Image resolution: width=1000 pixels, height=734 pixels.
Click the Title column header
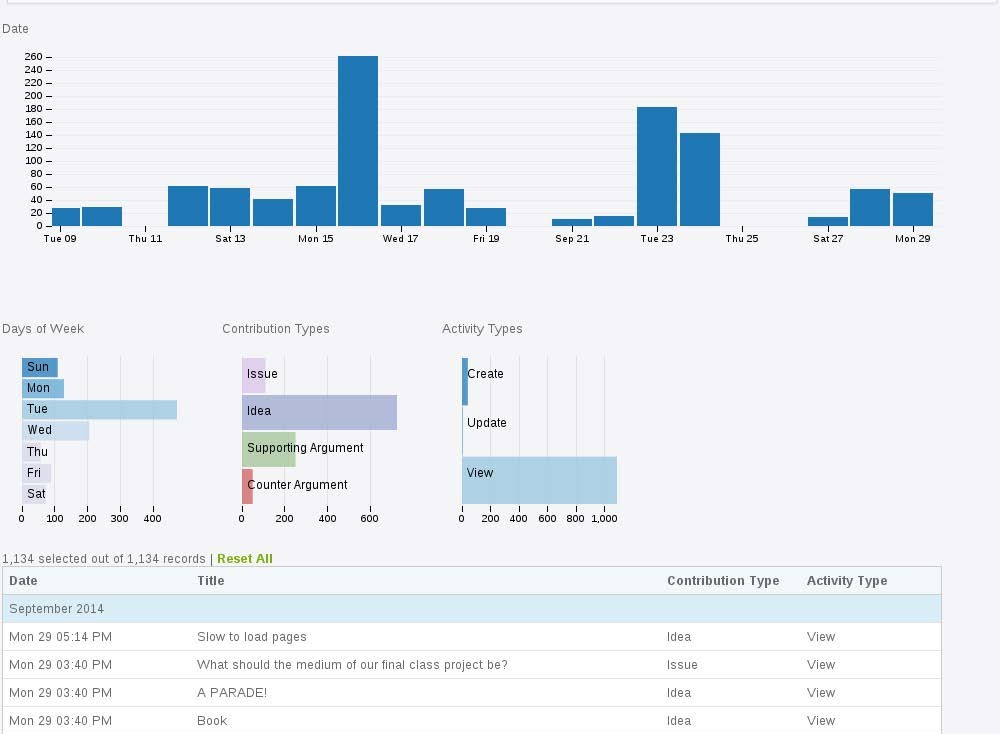[211, 580]
